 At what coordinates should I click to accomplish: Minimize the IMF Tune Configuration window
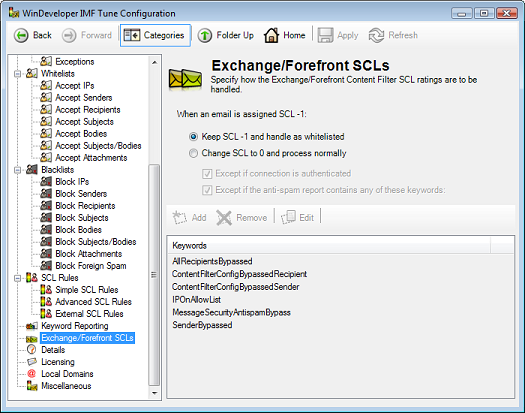(x=462, y=14)
